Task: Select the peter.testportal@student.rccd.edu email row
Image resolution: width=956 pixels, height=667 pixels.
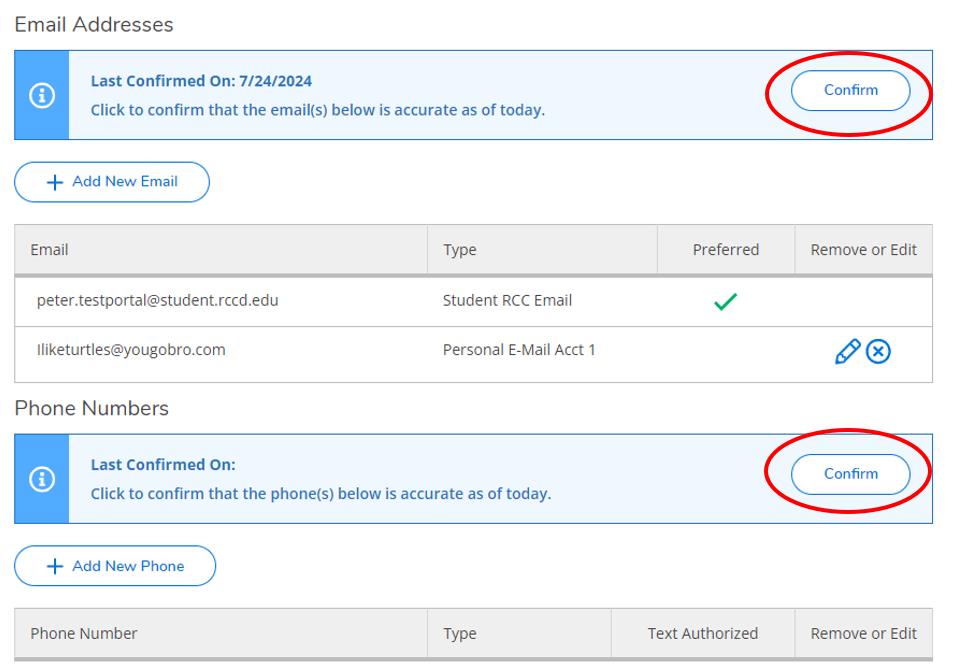Action: tap(473, 301)
